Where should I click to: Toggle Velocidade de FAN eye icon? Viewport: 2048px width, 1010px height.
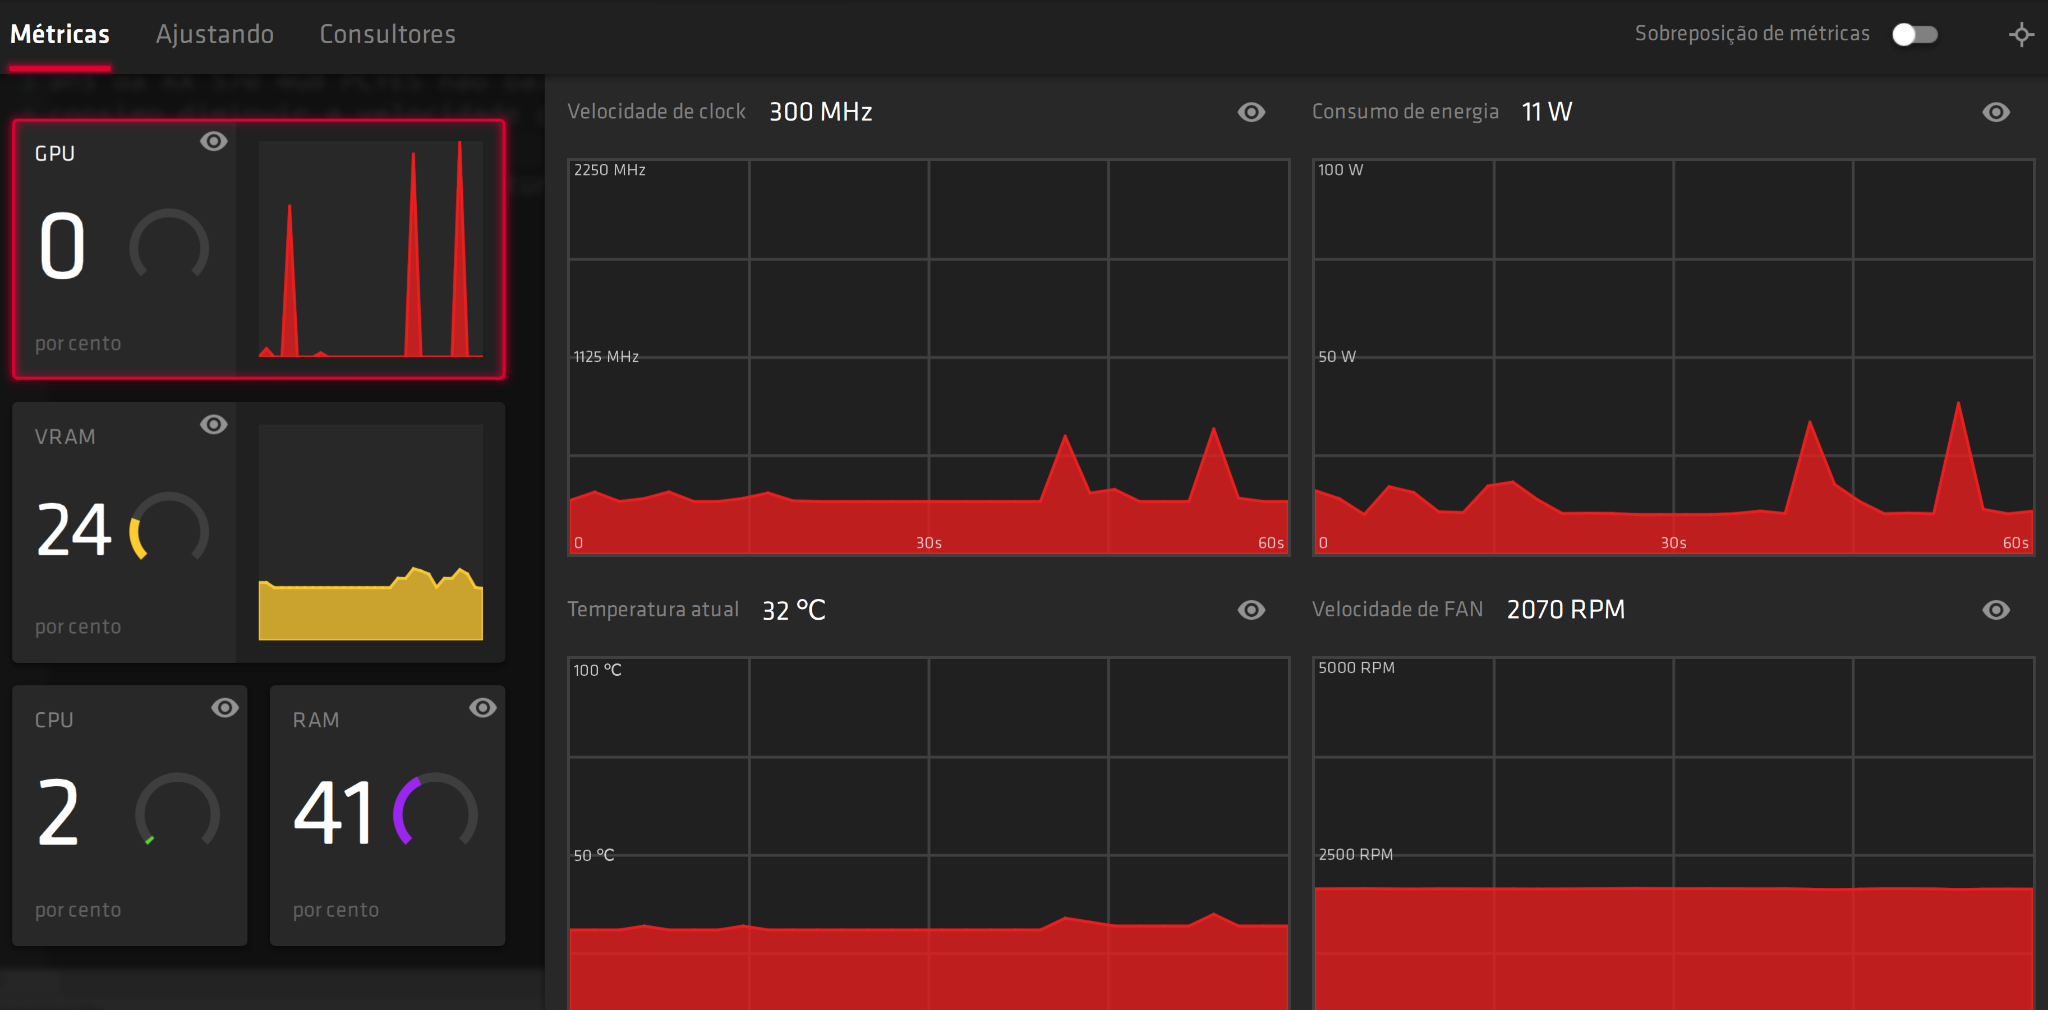[x=1996, y=610]
